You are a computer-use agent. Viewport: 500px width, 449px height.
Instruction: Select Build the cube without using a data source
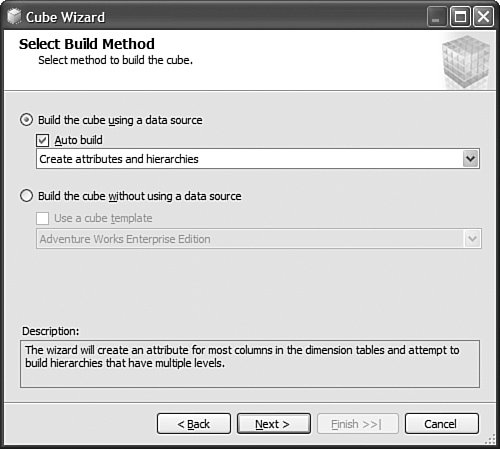[x=27, y=196]
